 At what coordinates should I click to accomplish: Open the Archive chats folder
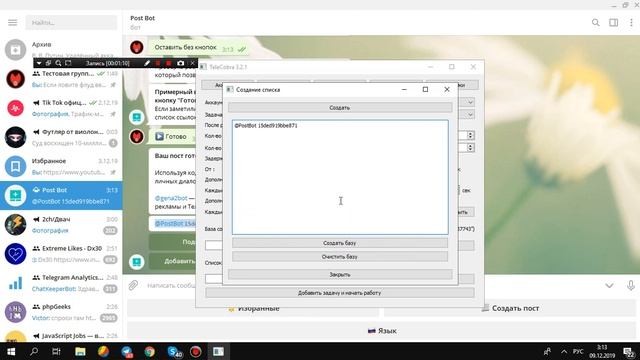61,49
